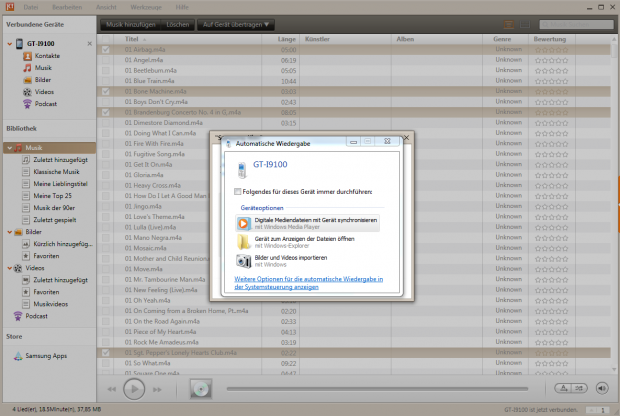
Task: Open device Bilder folder icon
Action: click(x=27, y=80)
